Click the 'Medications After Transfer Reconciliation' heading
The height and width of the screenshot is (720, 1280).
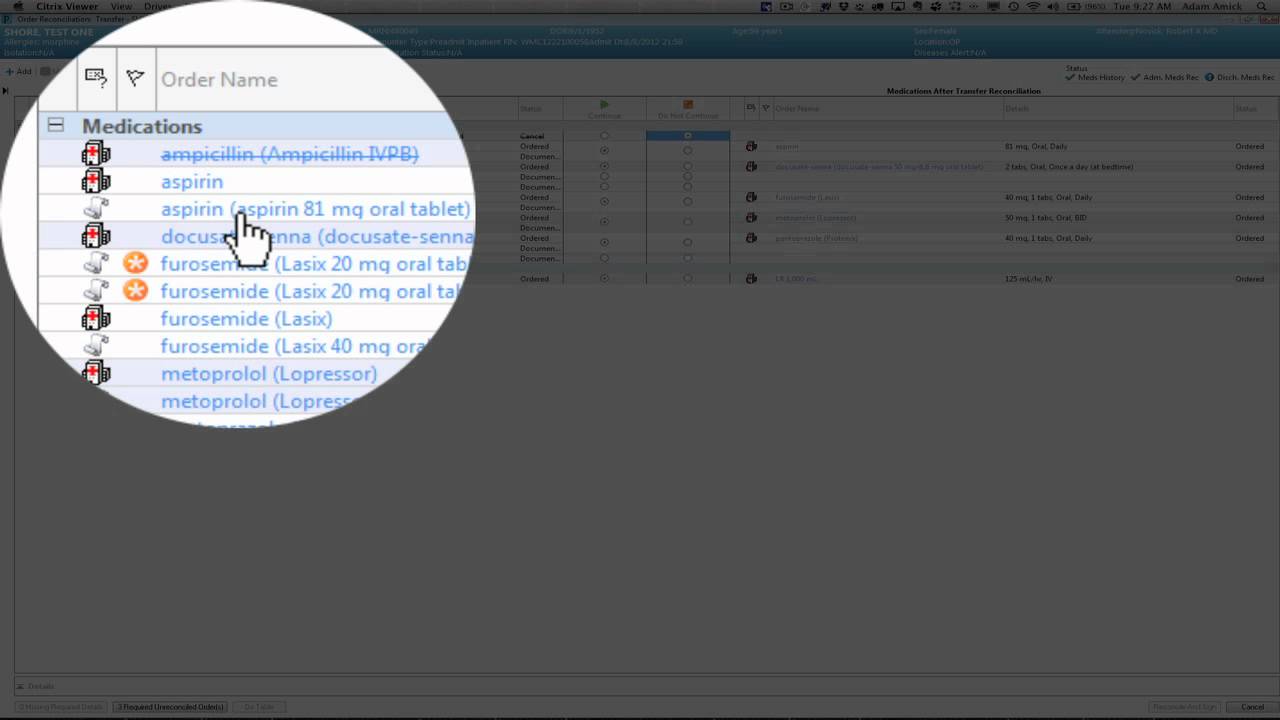[963, 91]
